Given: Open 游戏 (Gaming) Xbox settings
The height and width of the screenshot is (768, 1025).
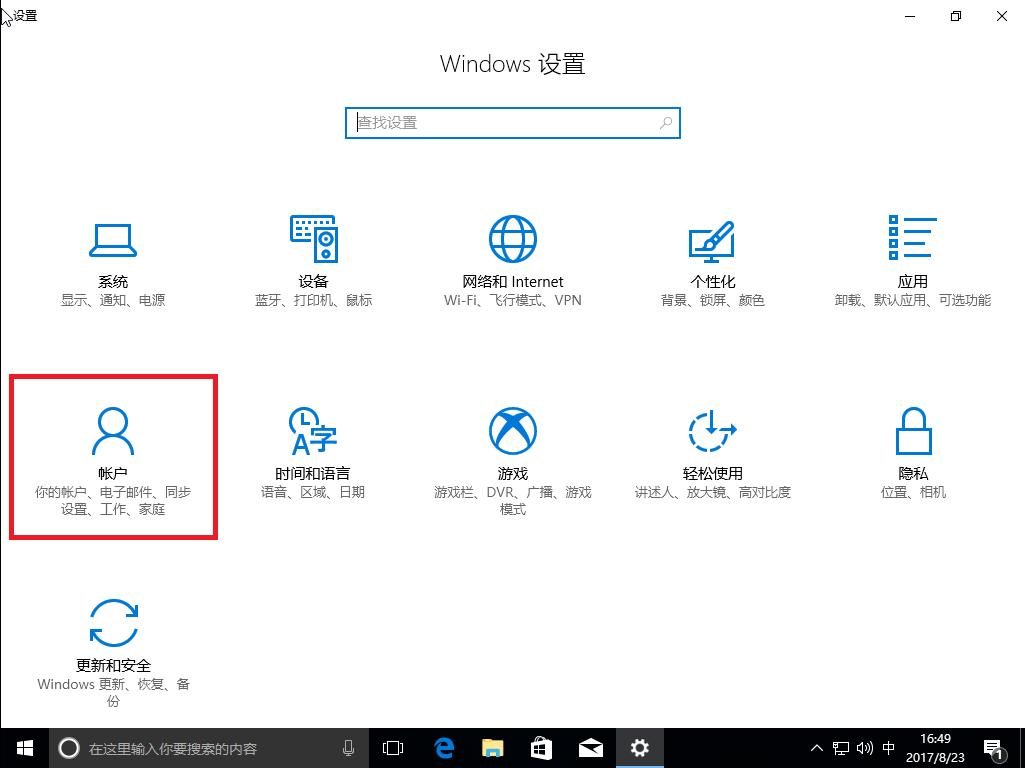Looking at the screenshot, I should coord(513,455).
